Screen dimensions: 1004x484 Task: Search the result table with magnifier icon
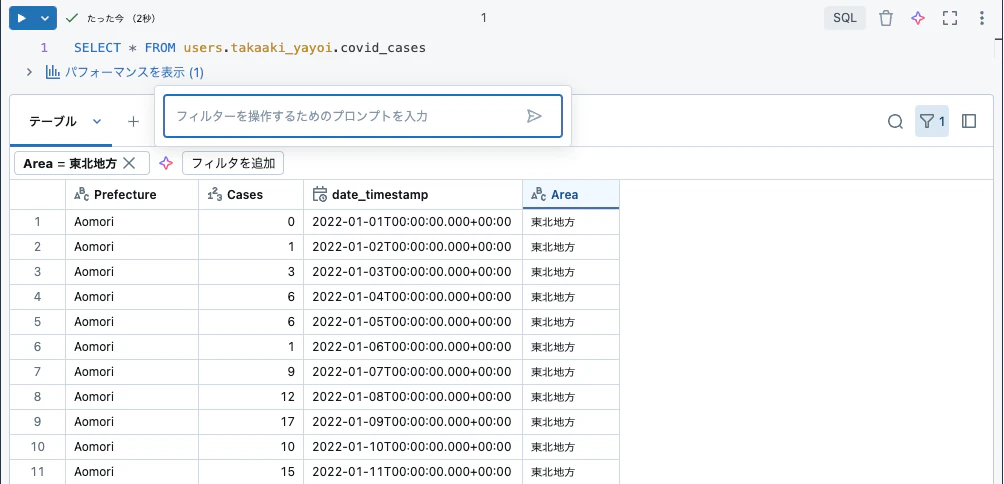click(895, 121)
